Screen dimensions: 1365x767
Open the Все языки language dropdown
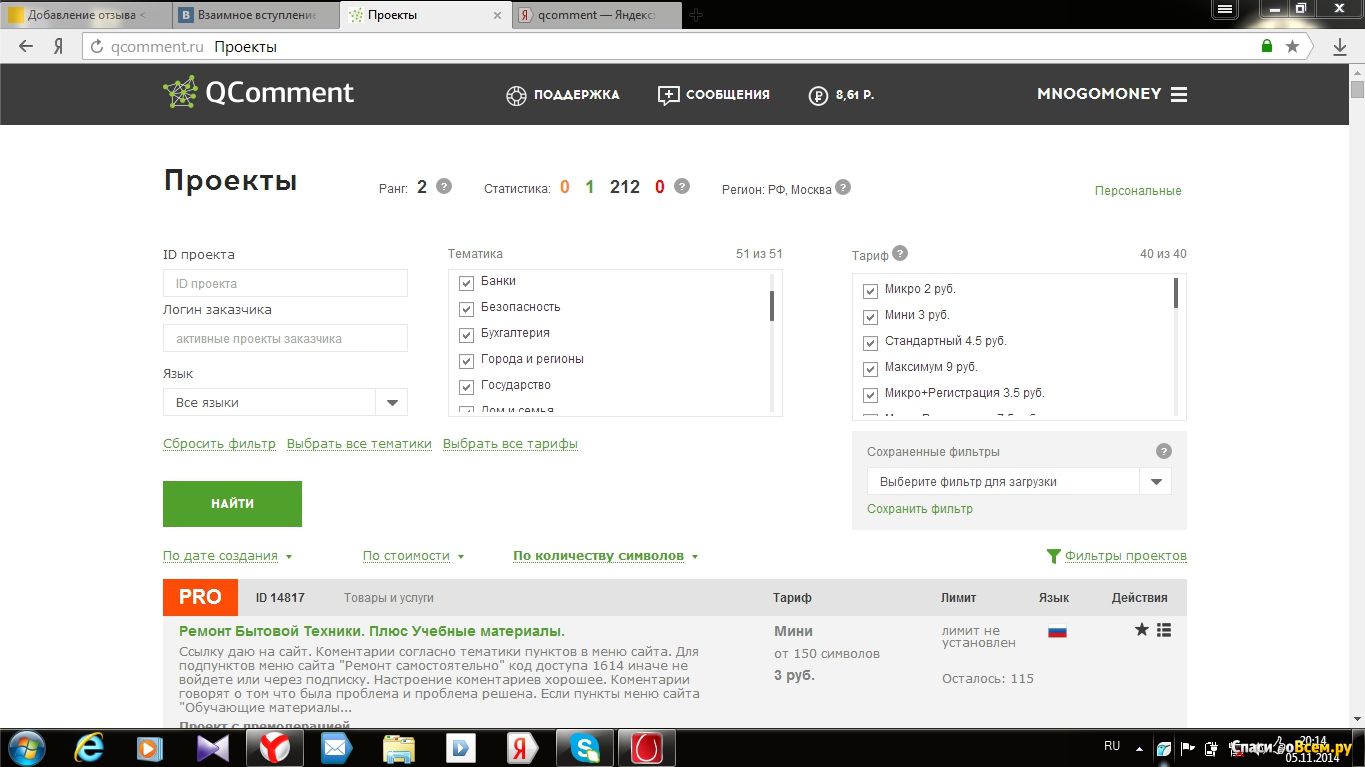click(285, 402)
